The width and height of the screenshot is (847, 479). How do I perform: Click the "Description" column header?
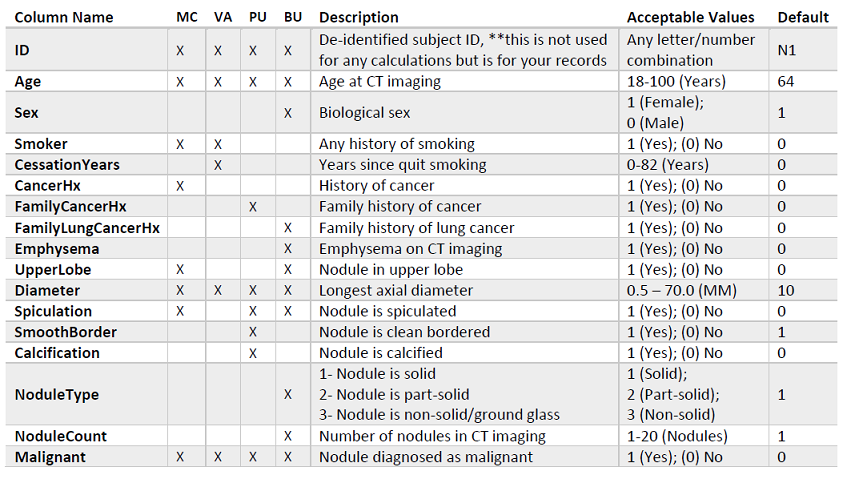click(359, 17)
